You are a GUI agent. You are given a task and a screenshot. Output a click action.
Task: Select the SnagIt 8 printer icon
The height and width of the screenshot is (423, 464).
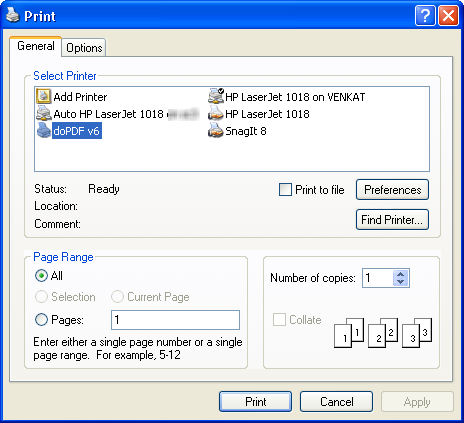tap(215, 130)
